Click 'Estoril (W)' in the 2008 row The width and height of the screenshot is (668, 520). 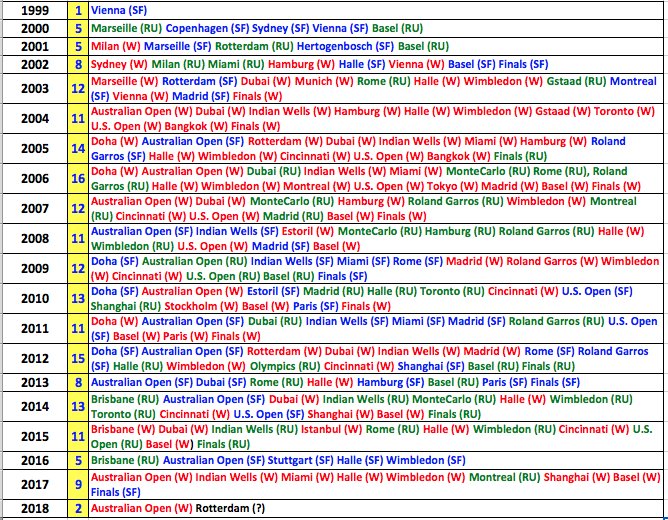(x=308, y=232)
